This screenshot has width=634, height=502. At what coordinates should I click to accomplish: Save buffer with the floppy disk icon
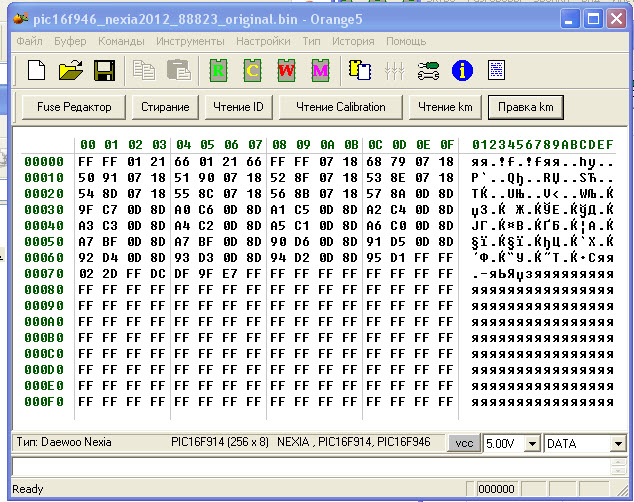click(104, 70)
